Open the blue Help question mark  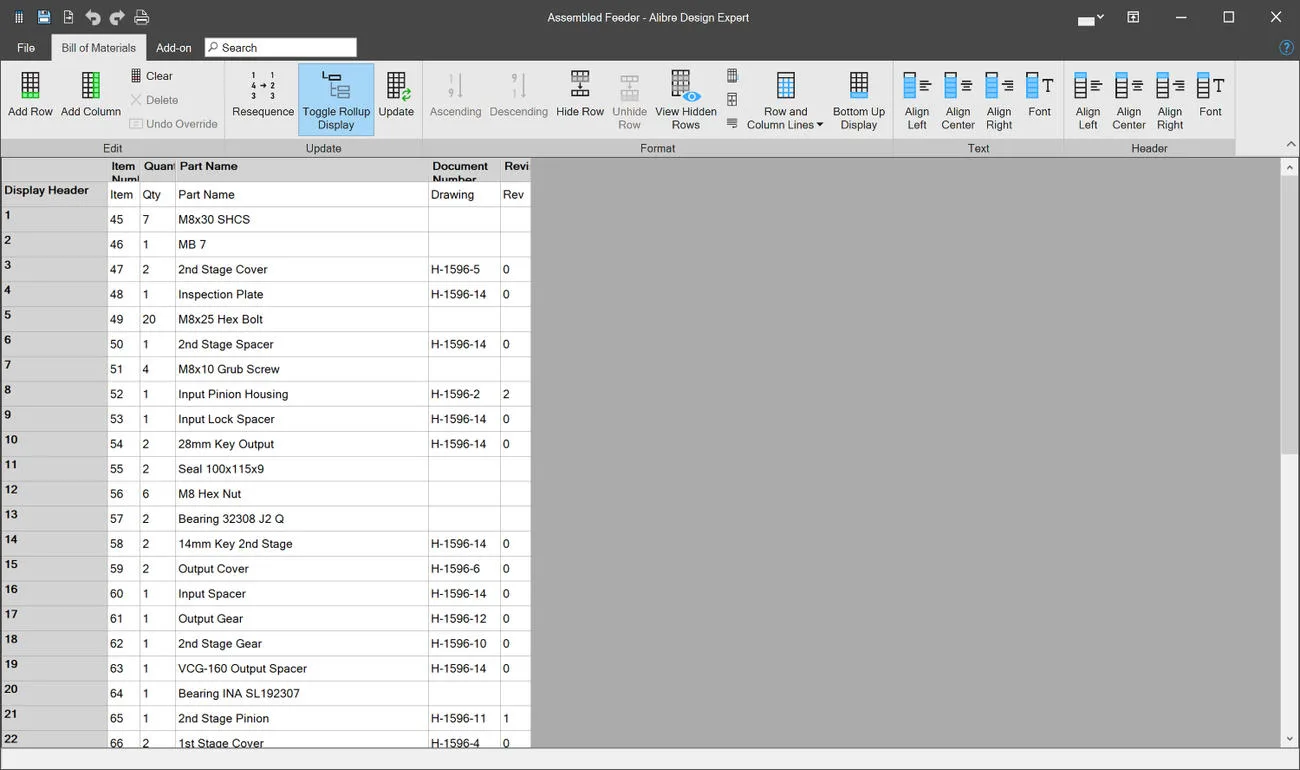(1287, 48)
